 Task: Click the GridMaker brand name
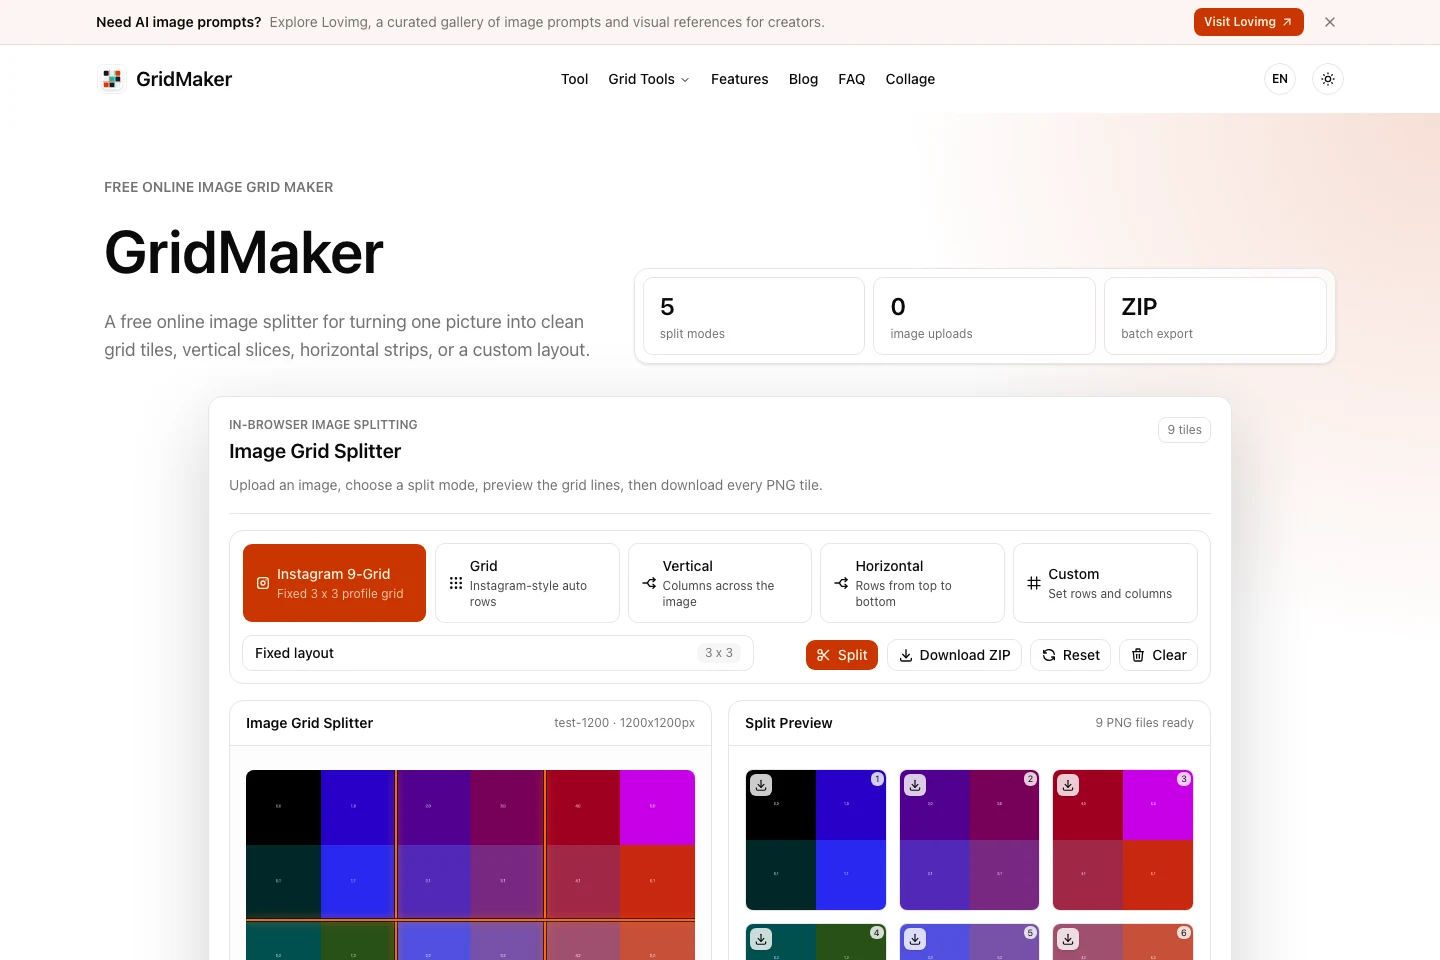point(184,79)
